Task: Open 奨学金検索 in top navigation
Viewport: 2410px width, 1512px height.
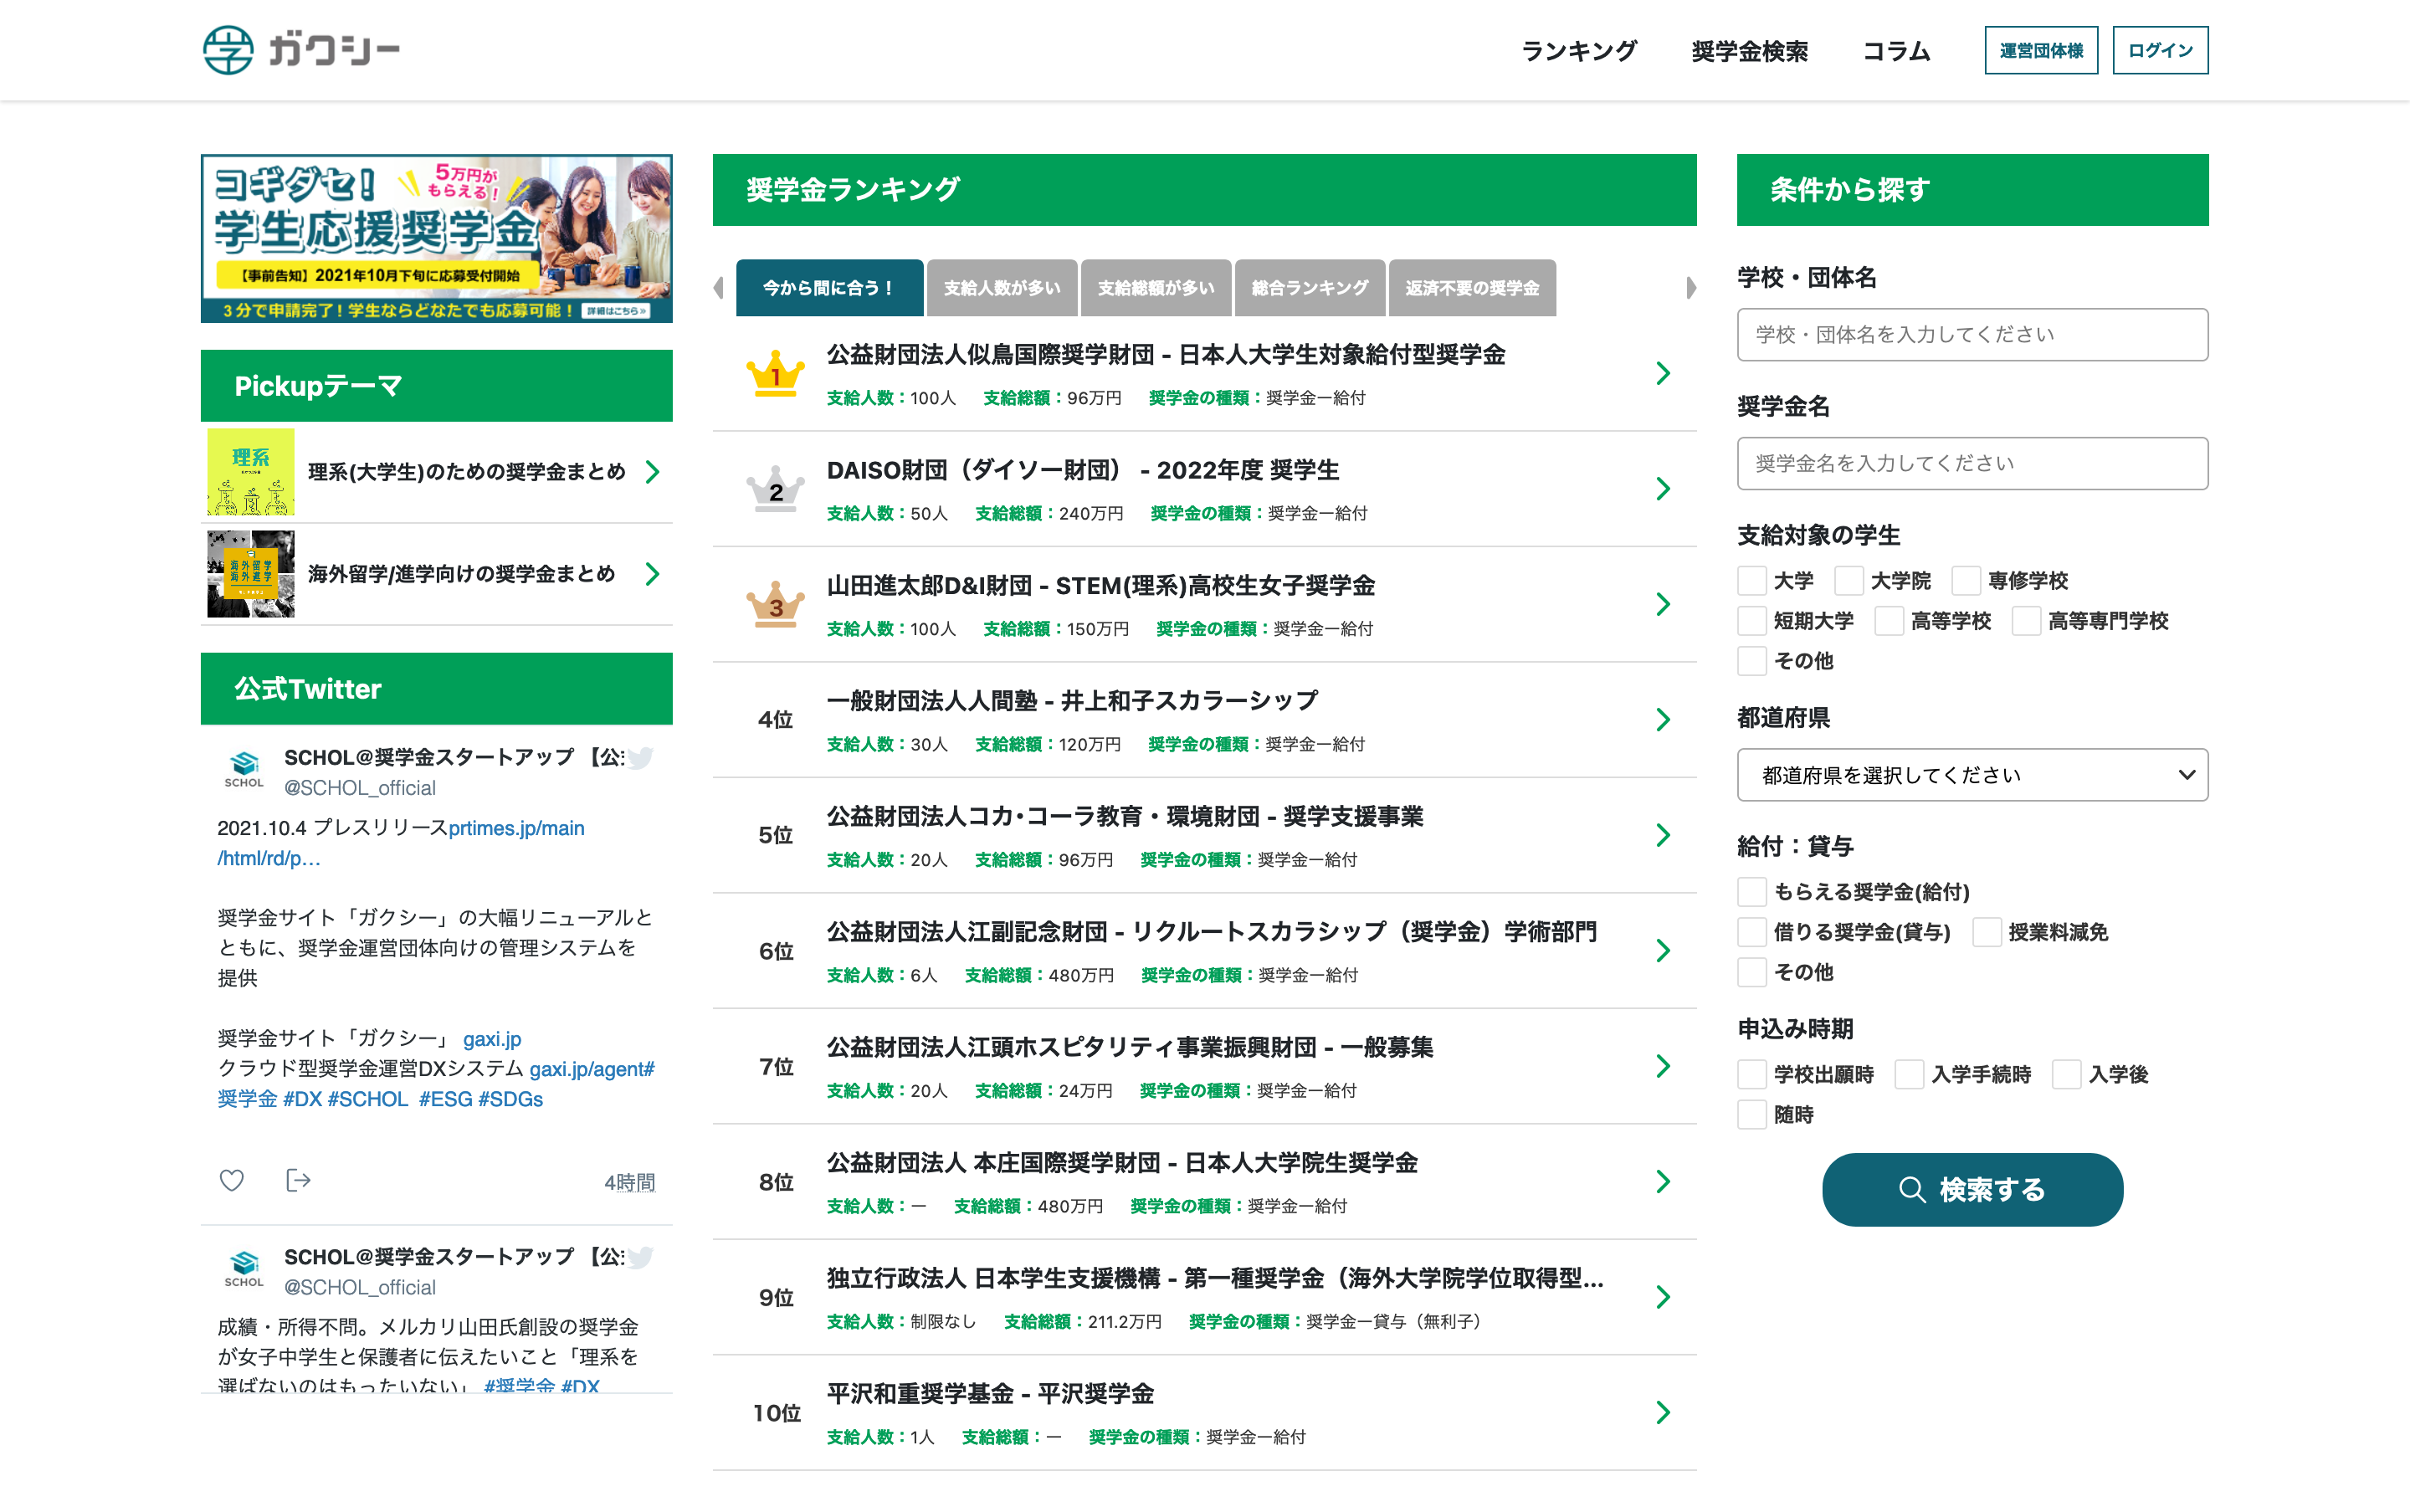Action: click(x=1749, y=51)
